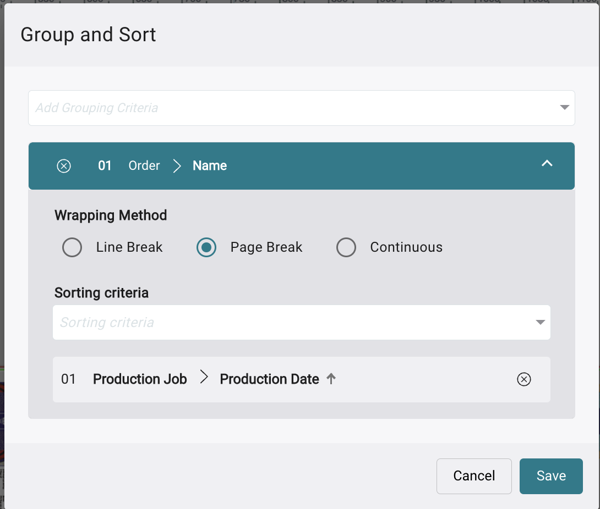
Task: Collapse the Order Name group panel
Action: [547, 164]
